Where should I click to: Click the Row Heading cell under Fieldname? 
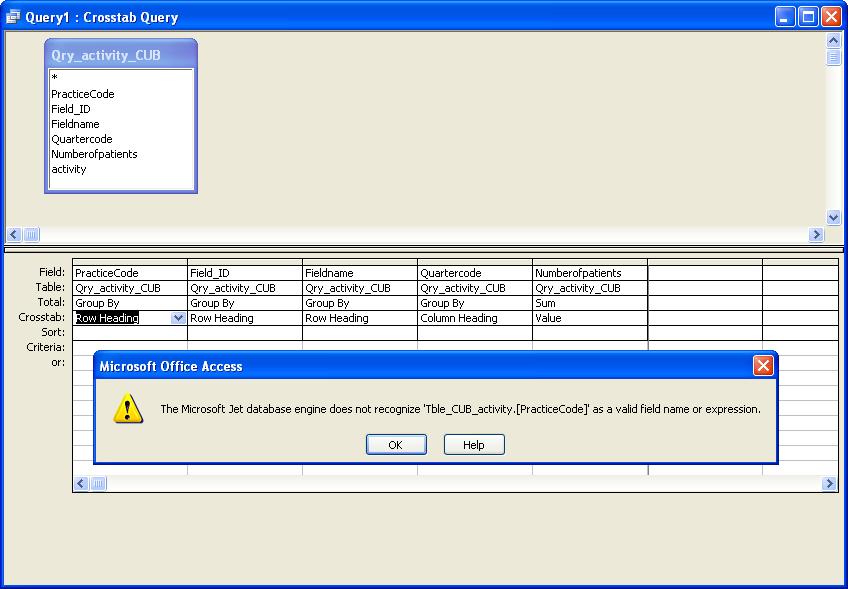(360, 318)
